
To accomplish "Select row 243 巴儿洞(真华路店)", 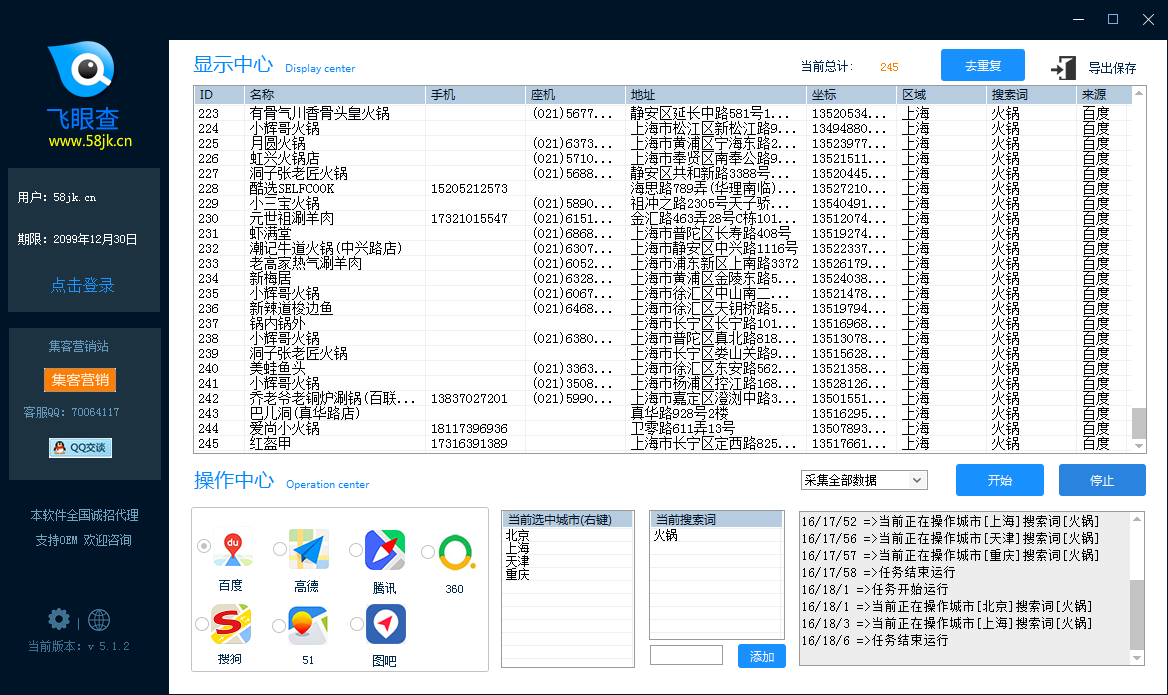I will point(663,413).
